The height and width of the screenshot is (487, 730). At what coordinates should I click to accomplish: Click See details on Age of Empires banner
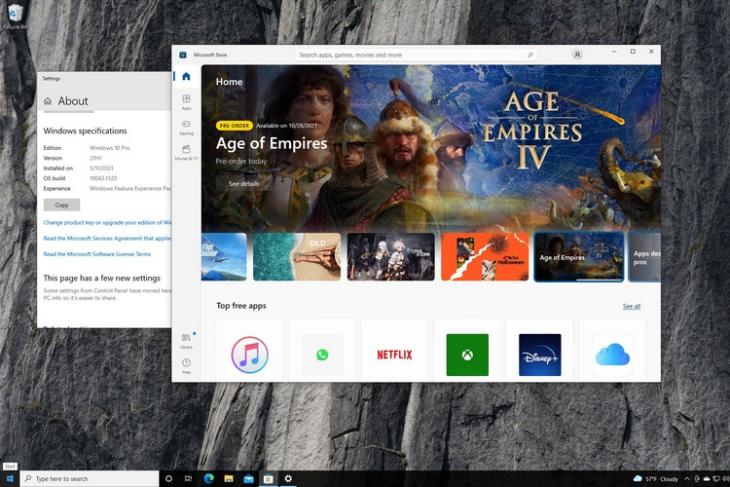pos(244,183)
